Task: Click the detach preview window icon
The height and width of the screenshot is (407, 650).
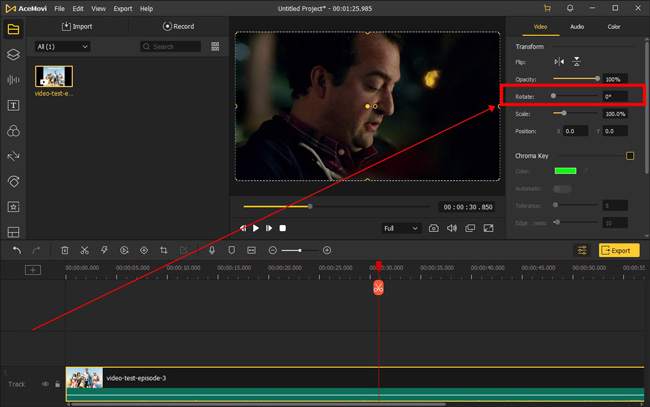Action: (x=470, y=228)
